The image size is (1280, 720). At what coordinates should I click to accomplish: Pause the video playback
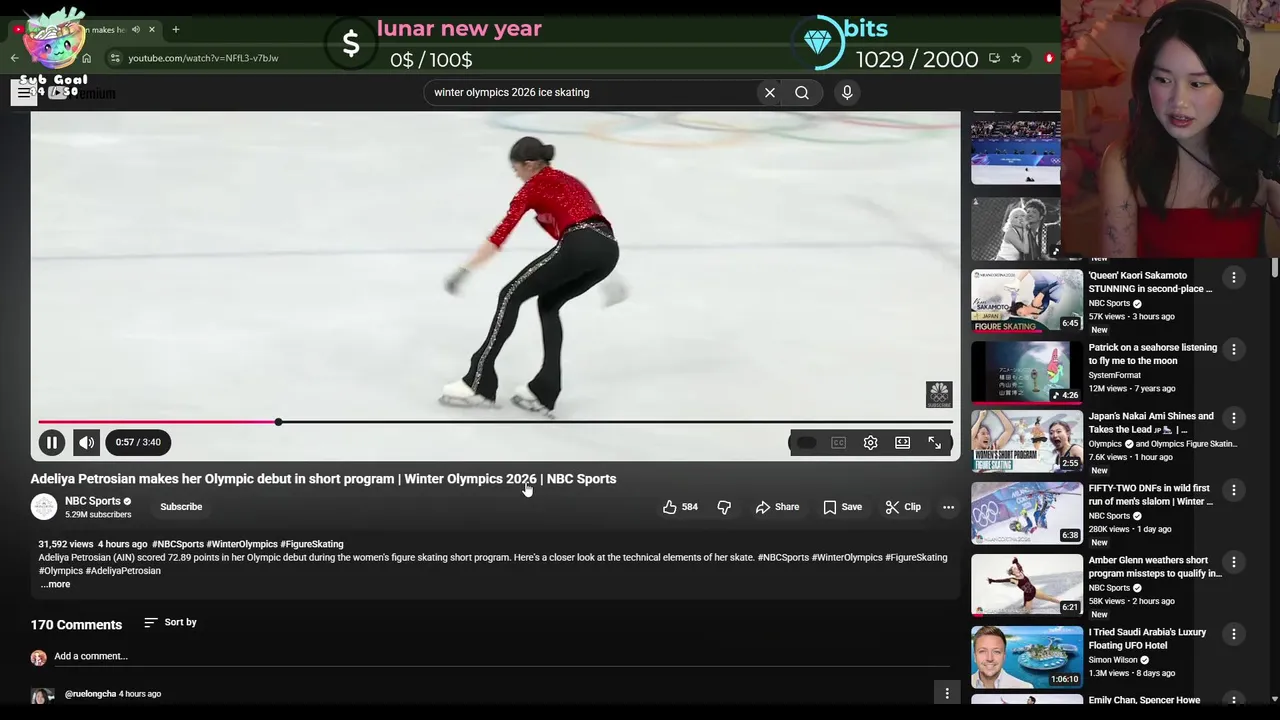(52, 442)
